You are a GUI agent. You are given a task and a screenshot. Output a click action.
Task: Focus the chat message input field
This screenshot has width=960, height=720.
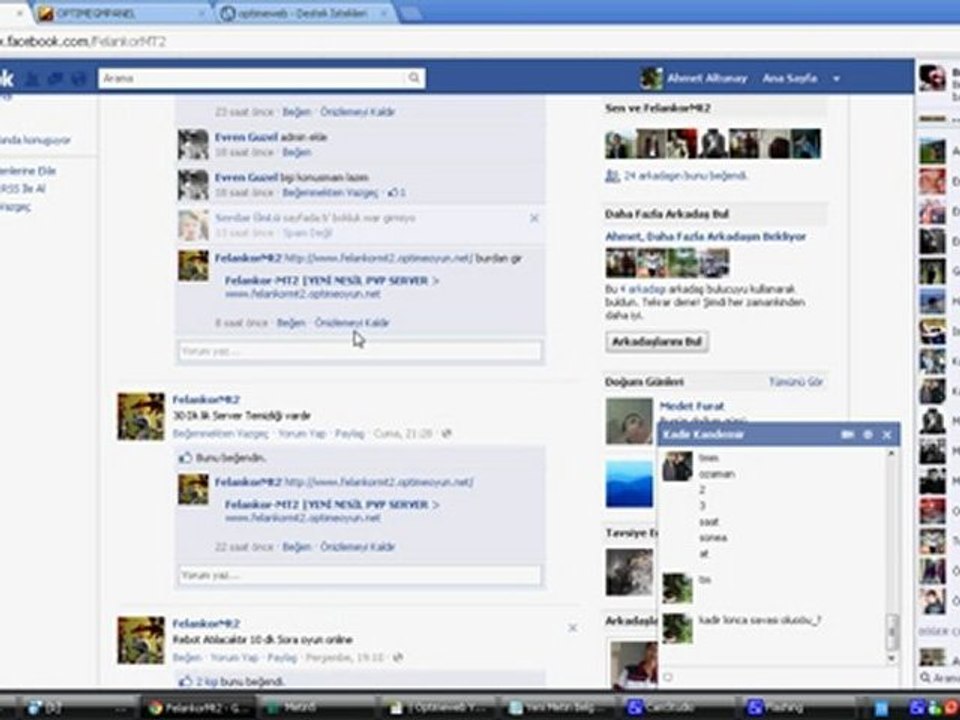pos(778,677)
